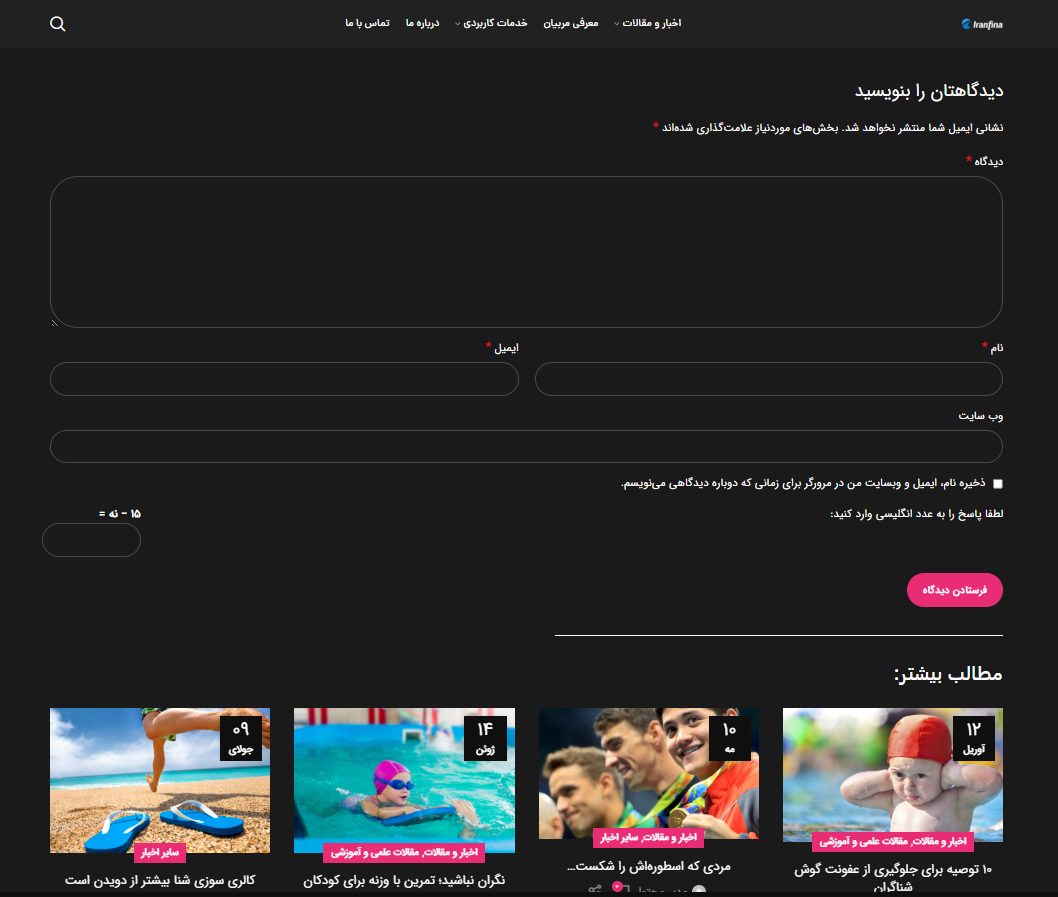The width and height of the screenshot is (1058, 897).
Task: Open the معرفی مربیان menu item
Action: point(571,23)
